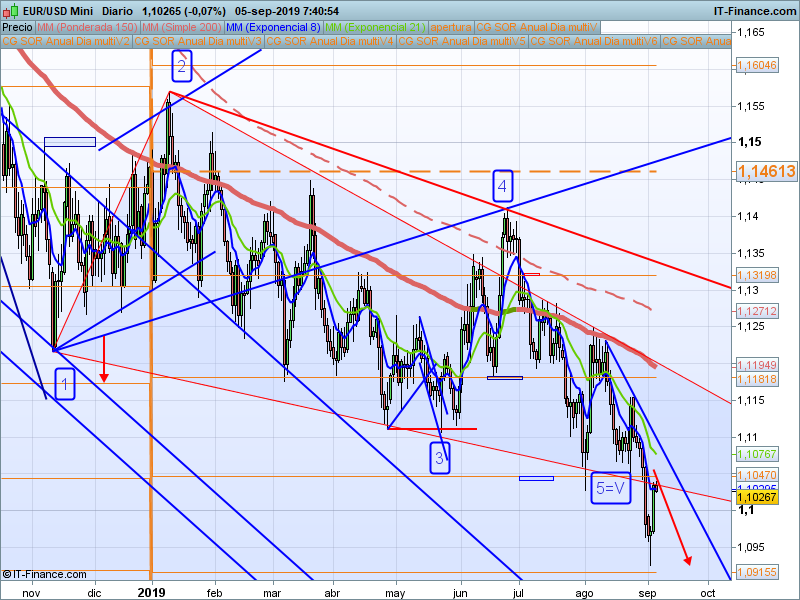Image resolution: width=800 pixels, height=600 pixels.
Task: Select the CG SOR Anual Dia multiV2 tab
Action: [x=66, y=41]
